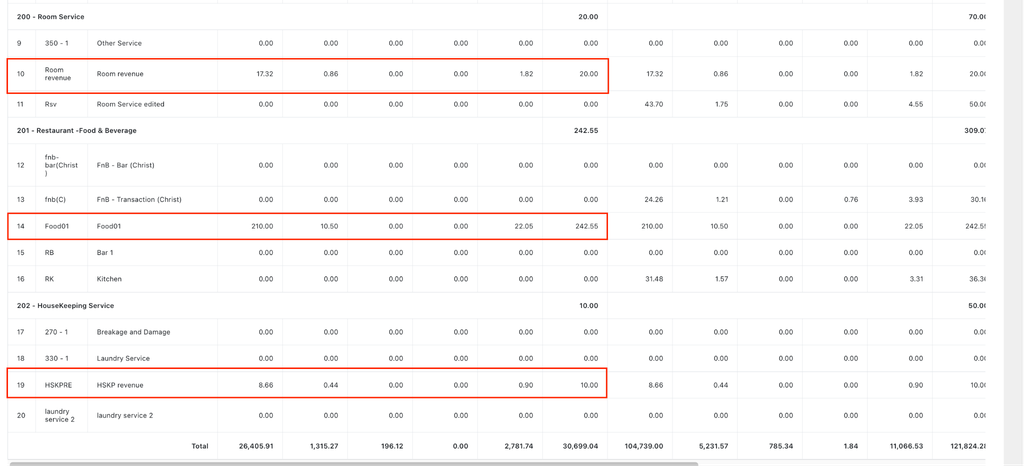The height and width of the screenshot is (466, 1024).
Task: Click the 'Breakage and Damage' row description
Action: point(133,332)
